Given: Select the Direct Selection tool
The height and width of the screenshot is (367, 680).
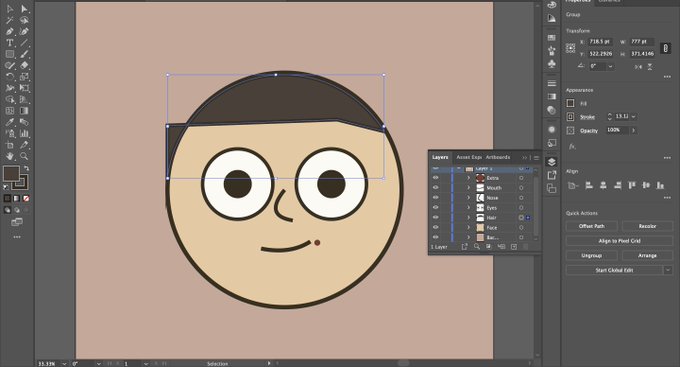Looking at the screenshot, I should coord(24,9).
